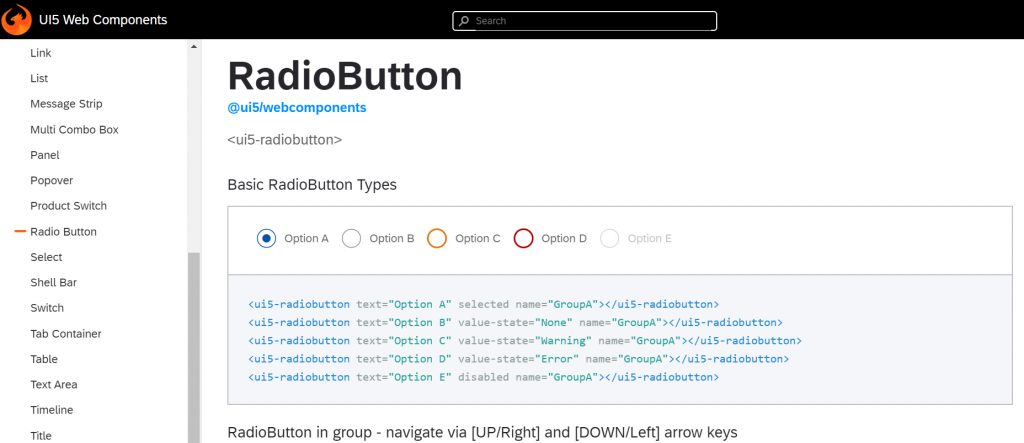Click the code line with value-state="Warning"

tap(525, 341)
